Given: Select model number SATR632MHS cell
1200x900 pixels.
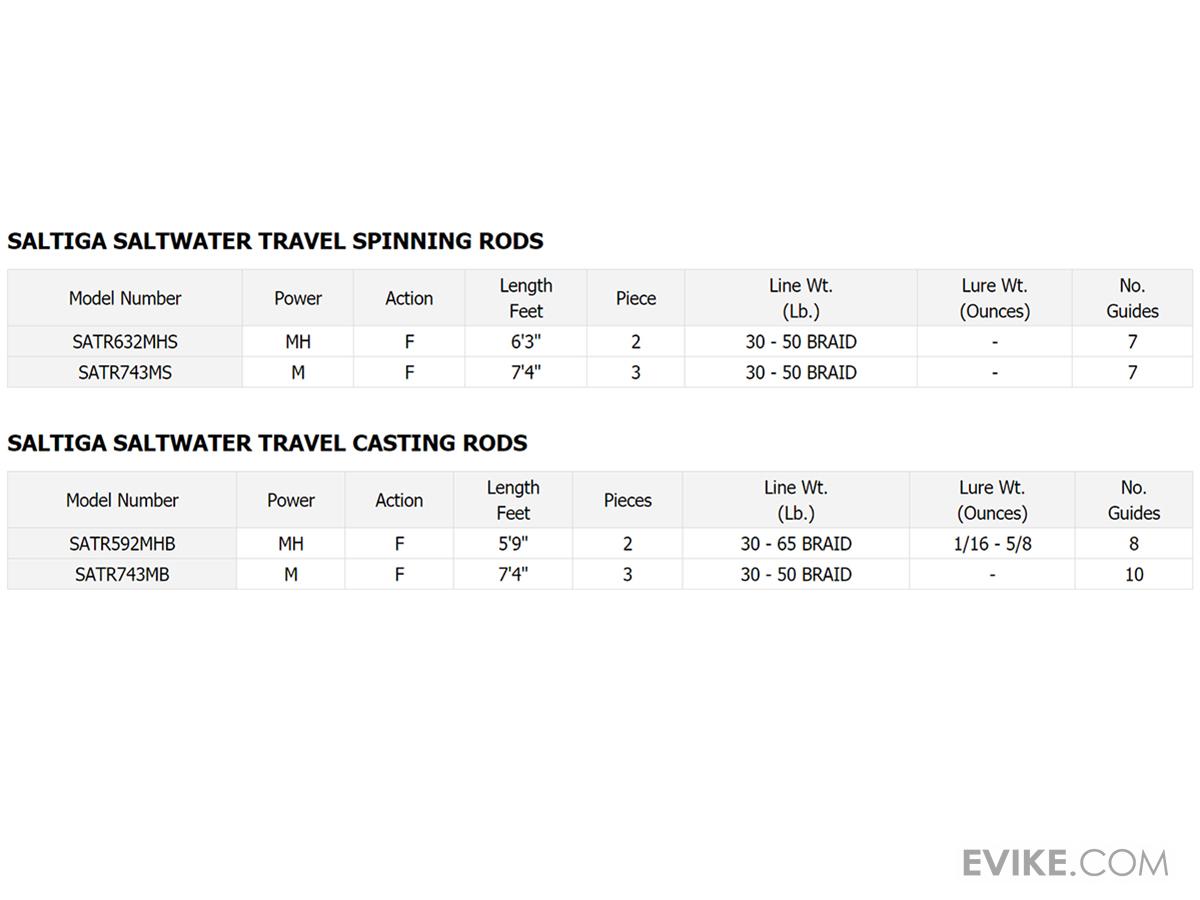Looking at the screenshot, I should [x=125, y=342].
